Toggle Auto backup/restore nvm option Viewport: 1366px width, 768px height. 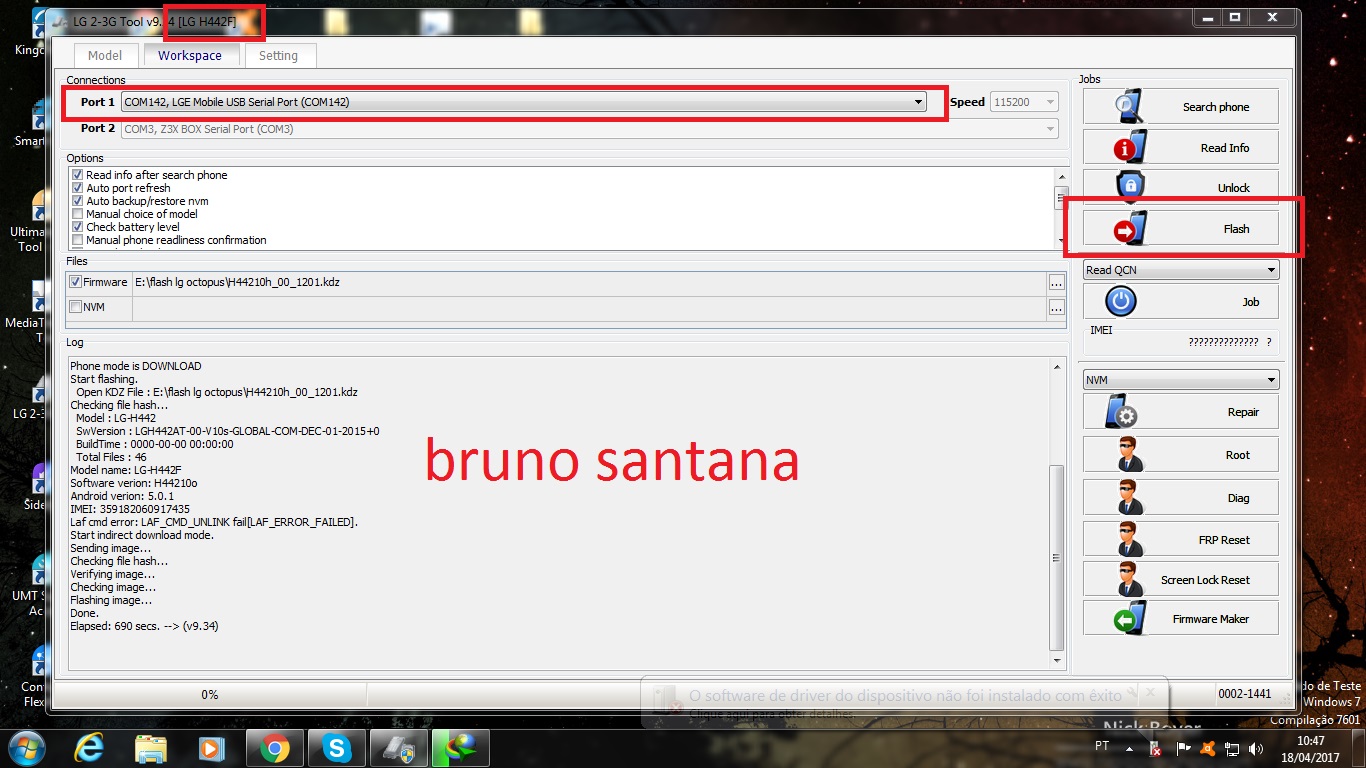77,201
